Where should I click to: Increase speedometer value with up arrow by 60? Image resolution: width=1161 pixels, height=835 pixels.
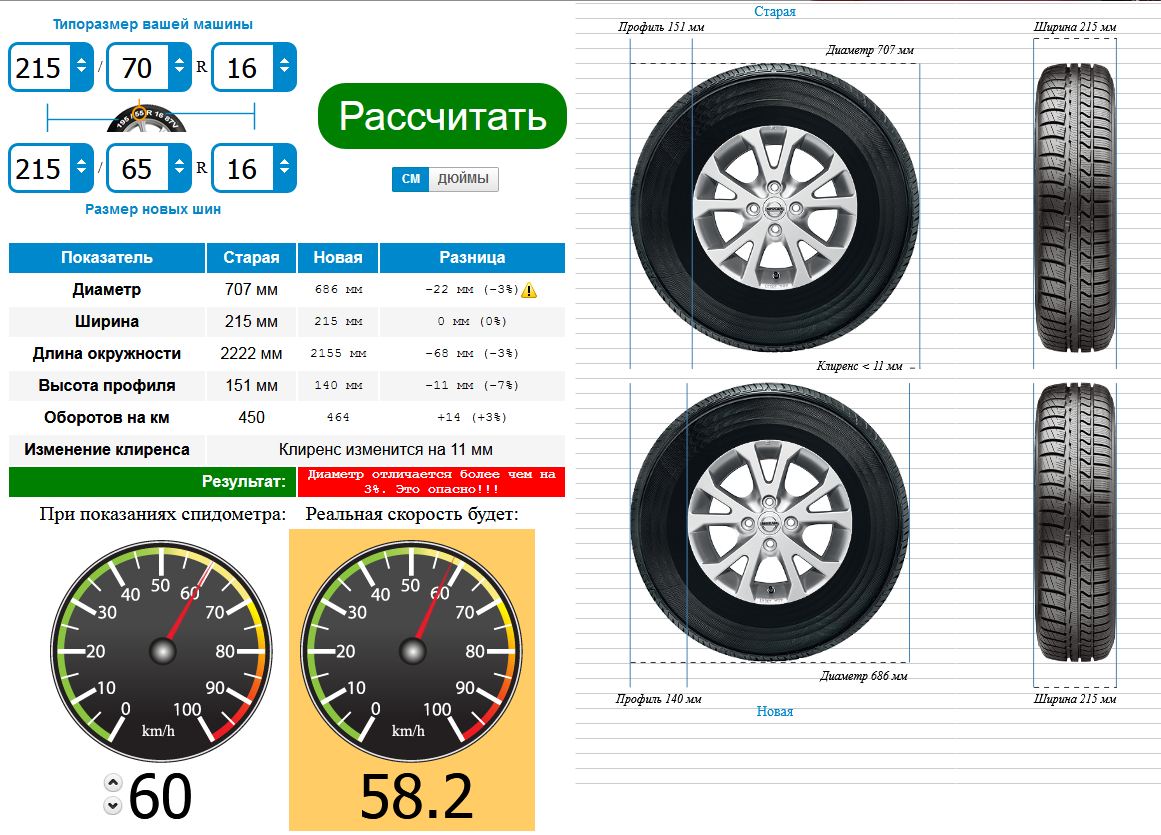113,783
